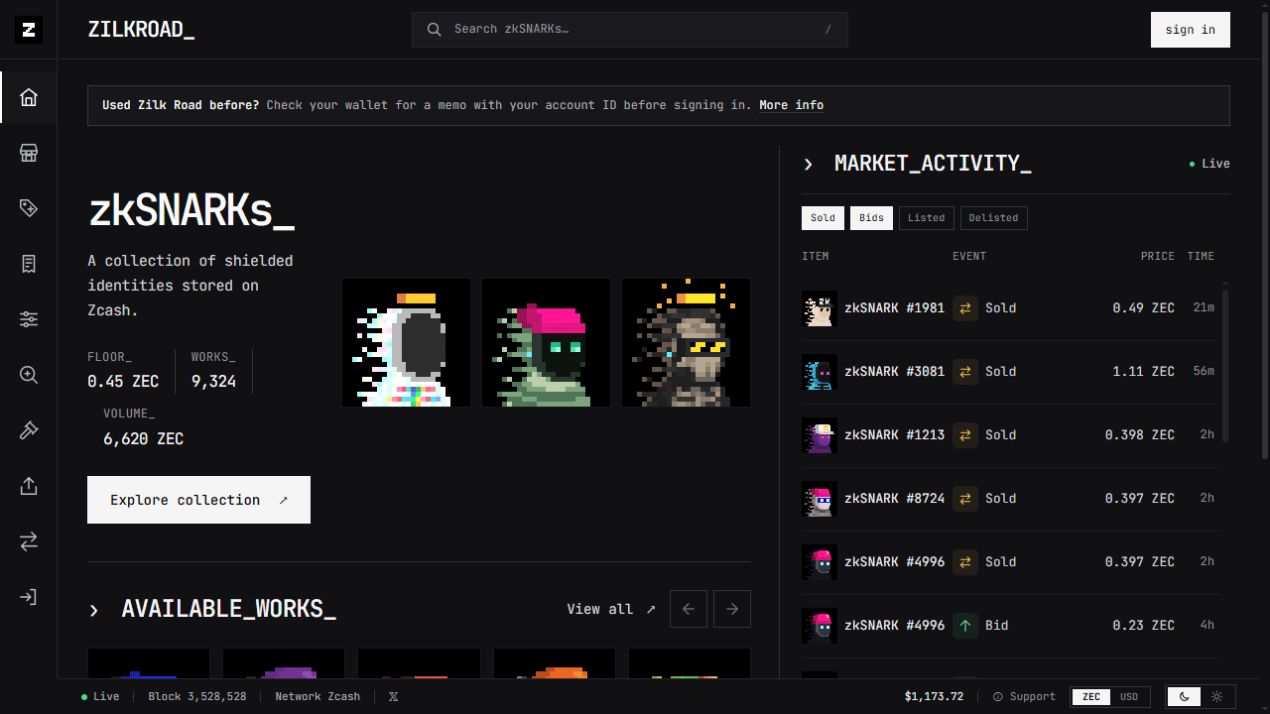
Task: Expand MARKET_ACTIVITY_ chevron
Action: tap(808, 164)
